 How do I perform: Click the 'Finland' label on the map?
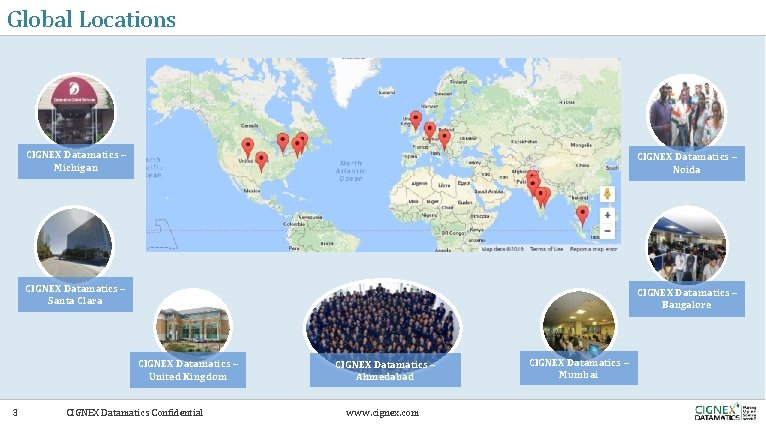coord(458,82)
